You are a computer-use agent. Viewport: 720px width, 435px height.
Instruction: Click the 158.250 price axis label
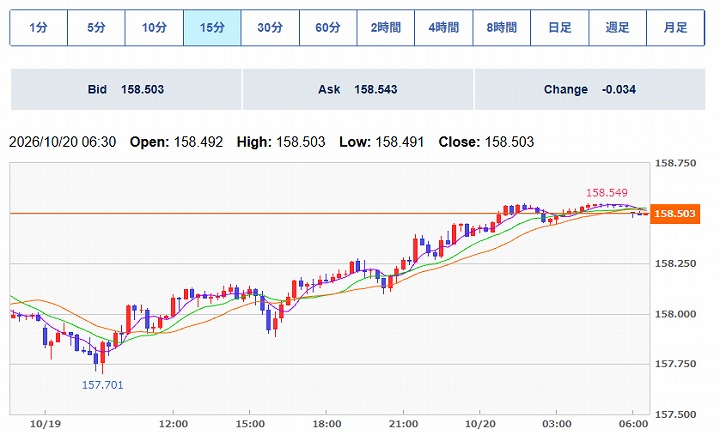(x=675, y=264)
